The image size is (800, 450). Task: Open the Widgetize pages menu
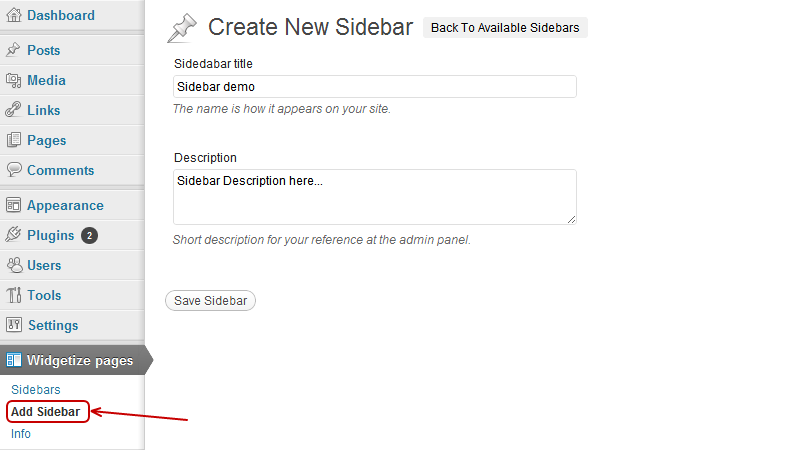72,360
